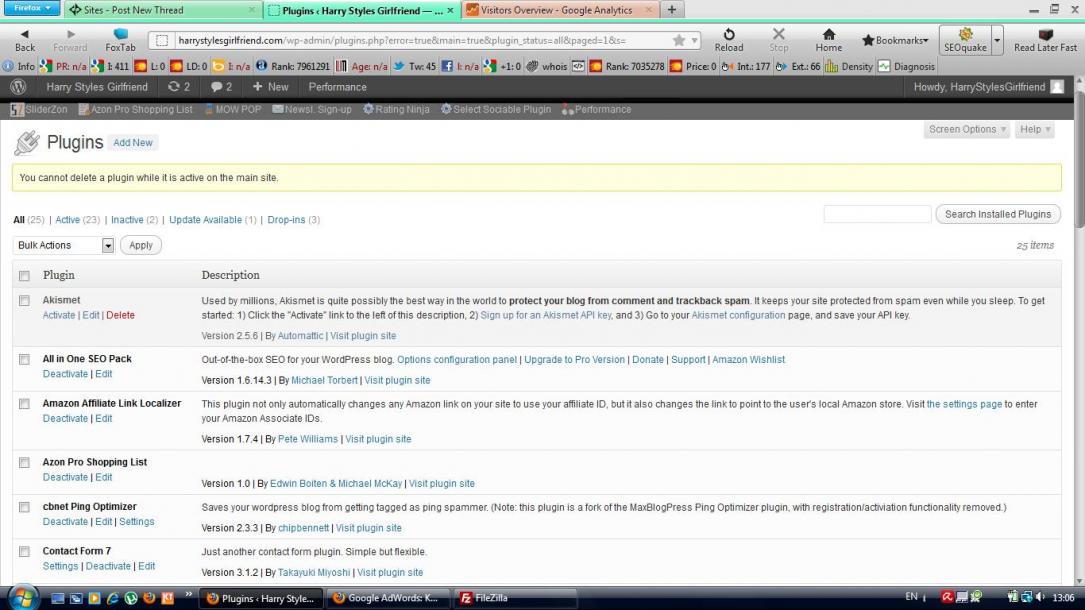The image size is (1085, 610).
Task: Click the SEOquake toolbar button
Action: [x=965, y=40]
